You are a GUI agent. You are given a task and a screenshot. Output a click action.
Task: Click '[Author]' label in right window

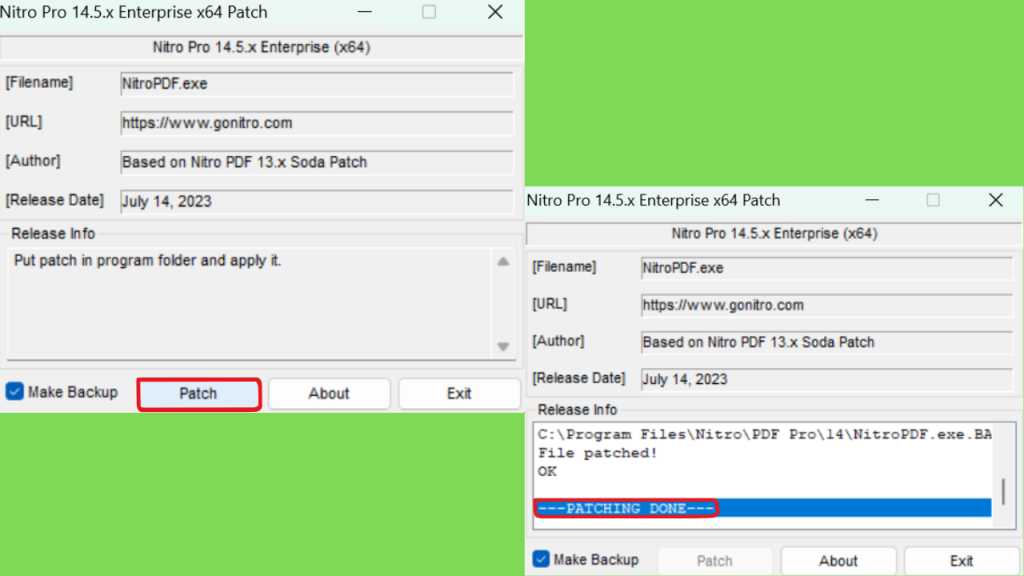558,341
